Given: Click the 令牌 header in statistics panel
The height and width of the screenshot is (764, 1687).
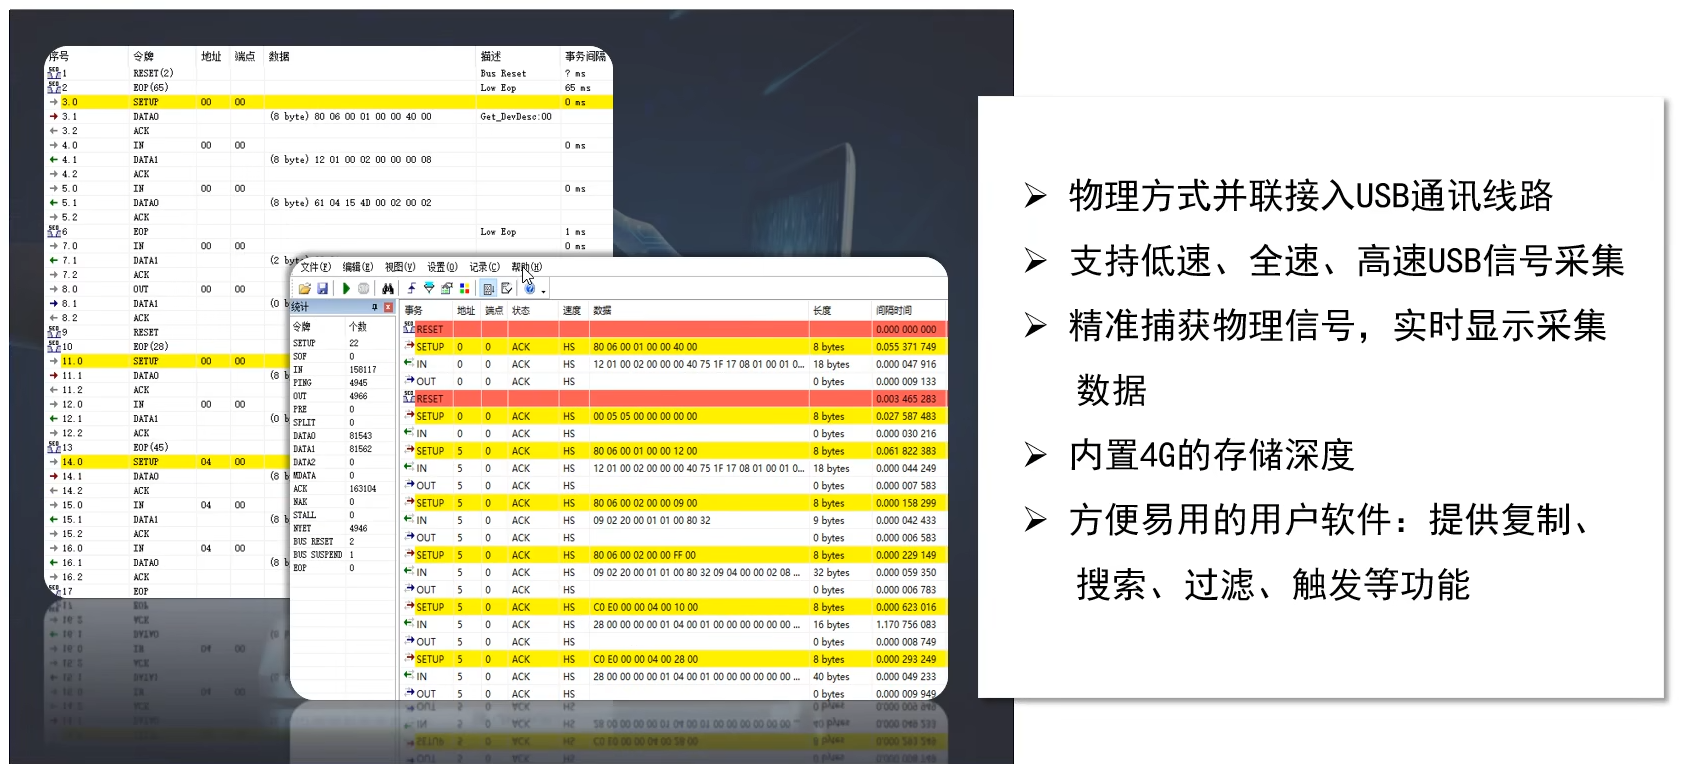Looking at the screenshot, I should coord(301,327).
